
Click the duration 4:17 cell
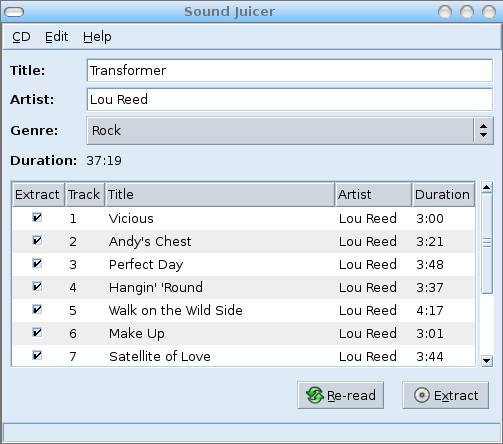point(430,311)
